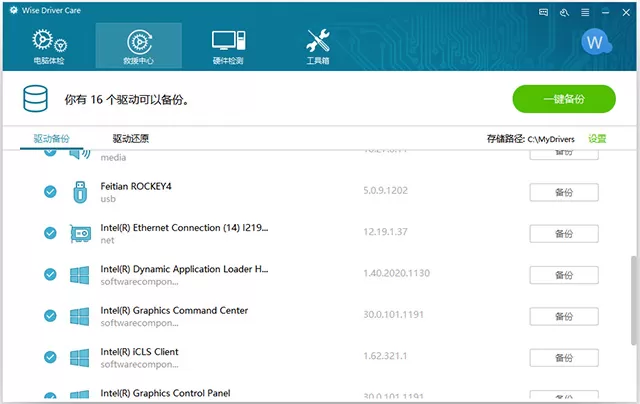Click the skin/theme icon in title bar
Viewport: 640px width, 404px height.
(x=564, y=13)
